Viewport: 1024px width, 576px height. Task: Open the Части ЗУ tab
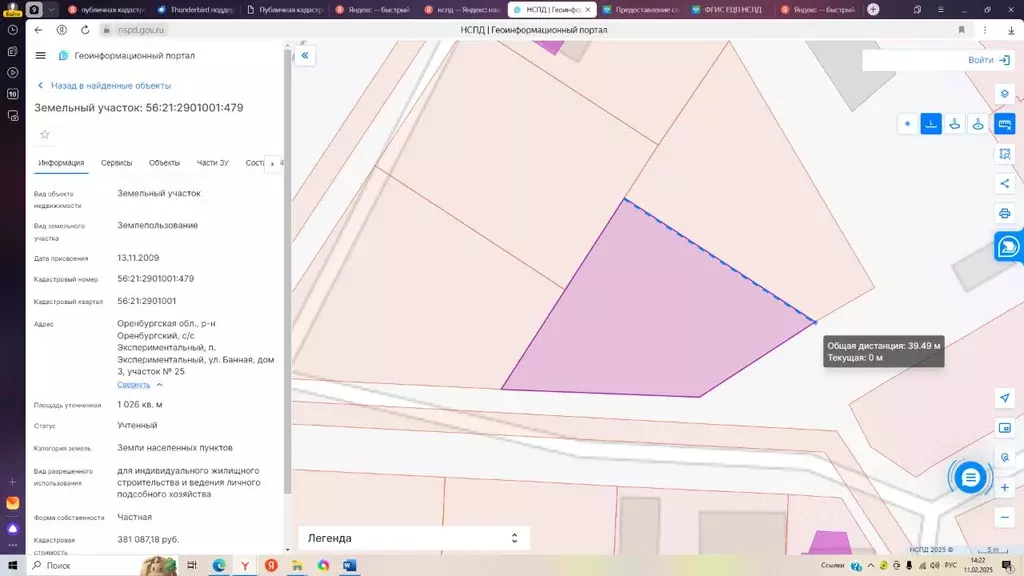213,163
